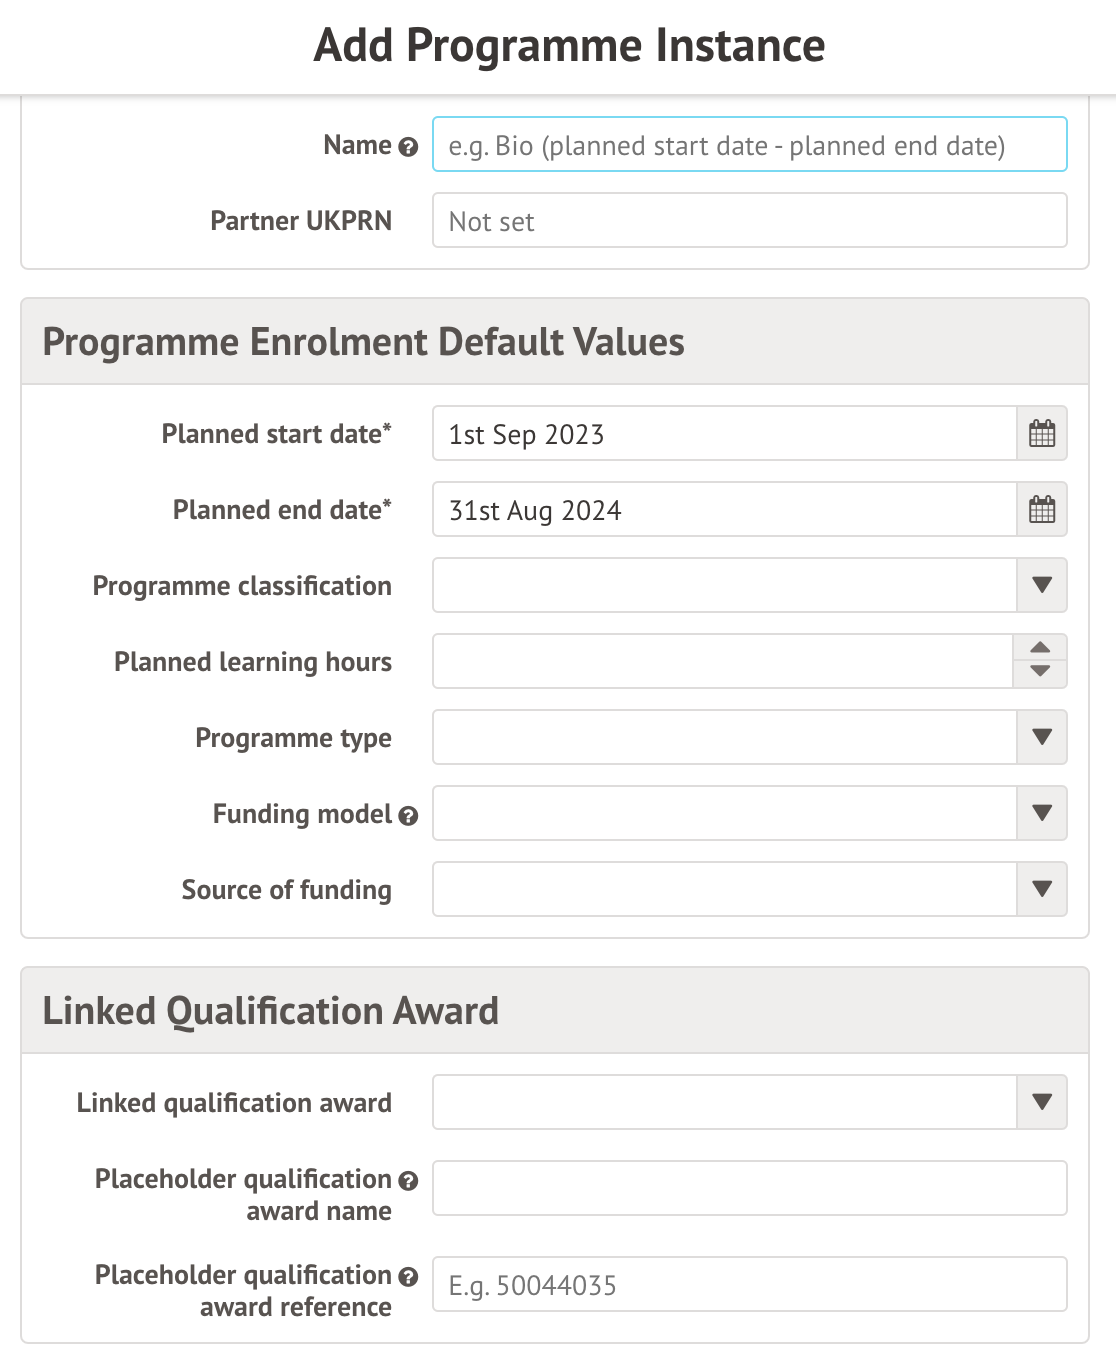
Task: Increase Planned learning hours with up arrow
Action: point(1040,648)
